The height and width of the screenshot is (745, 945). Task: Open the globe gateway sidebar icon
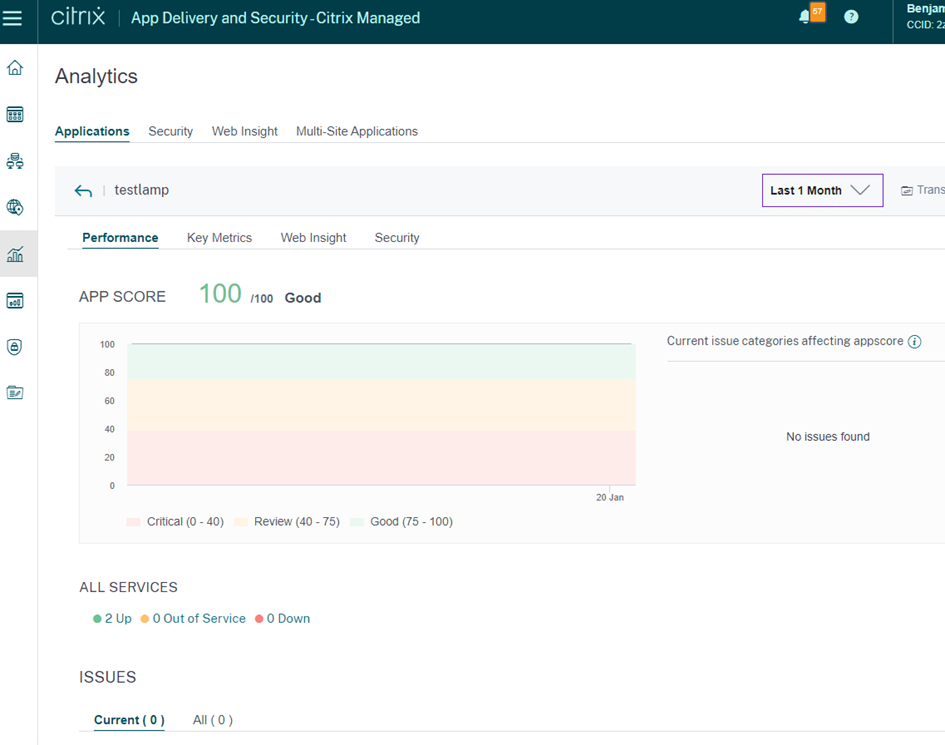point(15,207)
